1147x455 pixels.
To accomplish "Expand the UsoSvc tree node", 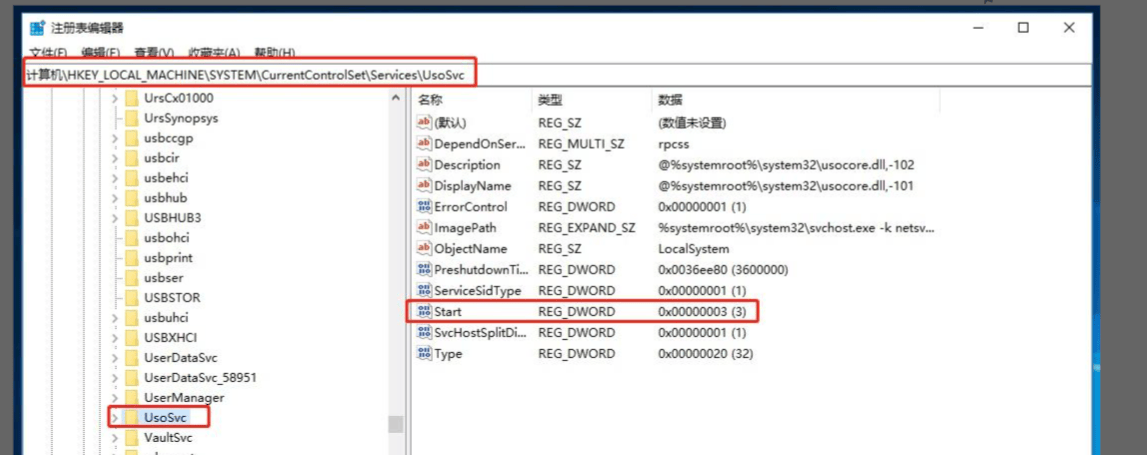I will 114,417.
